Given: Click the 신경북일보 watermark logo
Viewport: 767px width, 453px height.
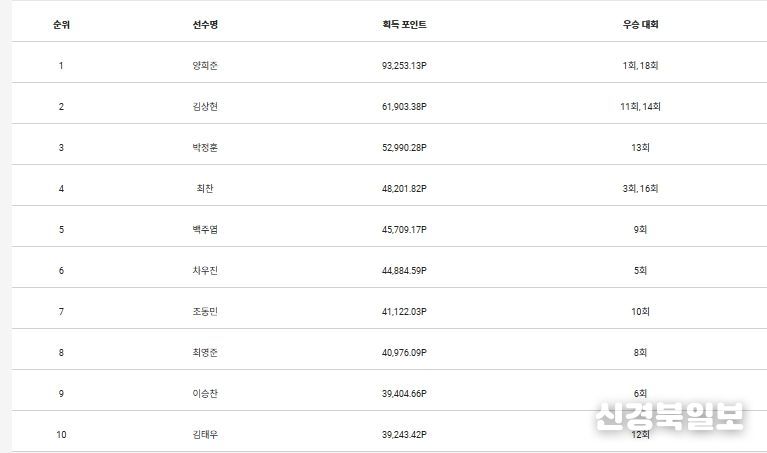Looking at the screenshot, I should click(669, 416).
